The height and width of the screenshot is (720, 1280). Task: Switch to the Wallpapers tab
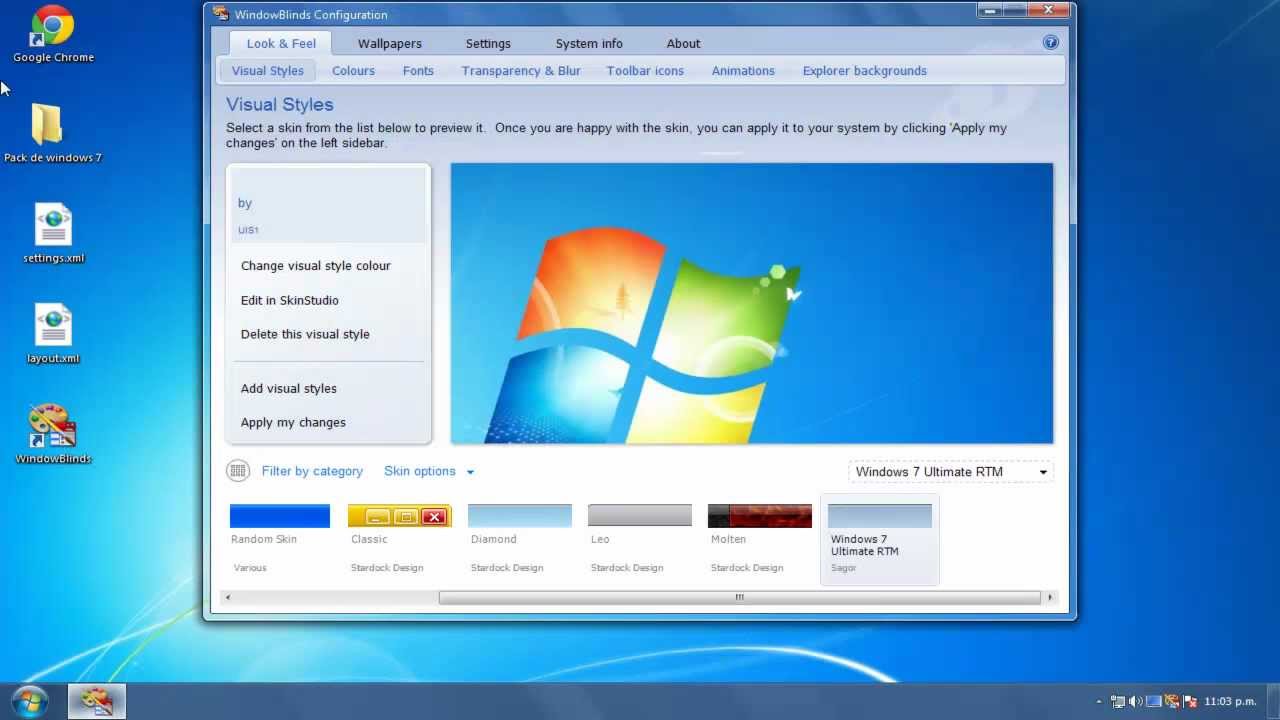390,43
